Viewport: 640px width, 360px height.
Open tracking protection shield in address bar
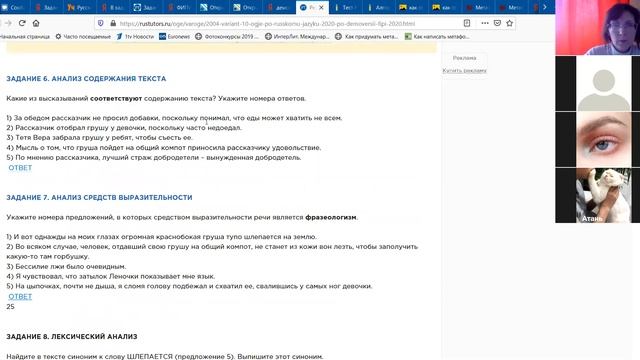pyautogui.click(x=101, y=23)
